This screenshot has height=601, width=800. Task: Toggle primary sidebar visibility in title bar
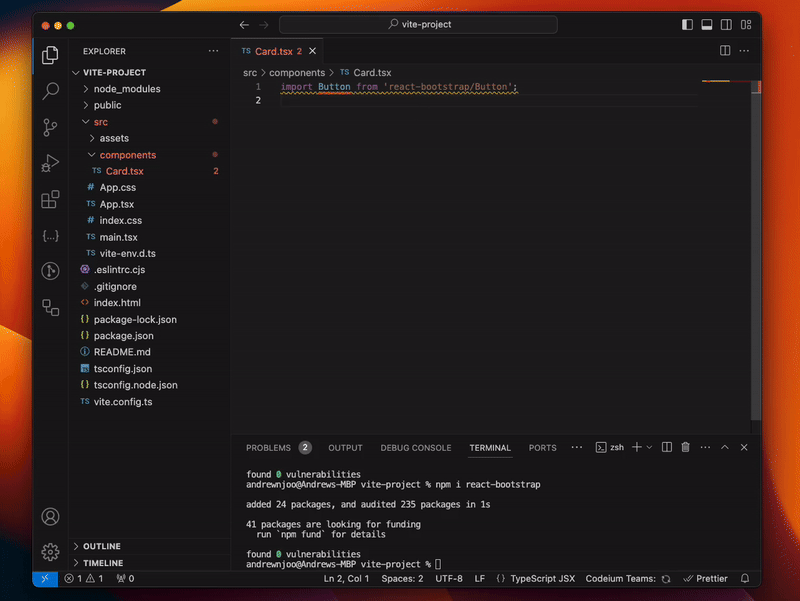click(687, 25)
